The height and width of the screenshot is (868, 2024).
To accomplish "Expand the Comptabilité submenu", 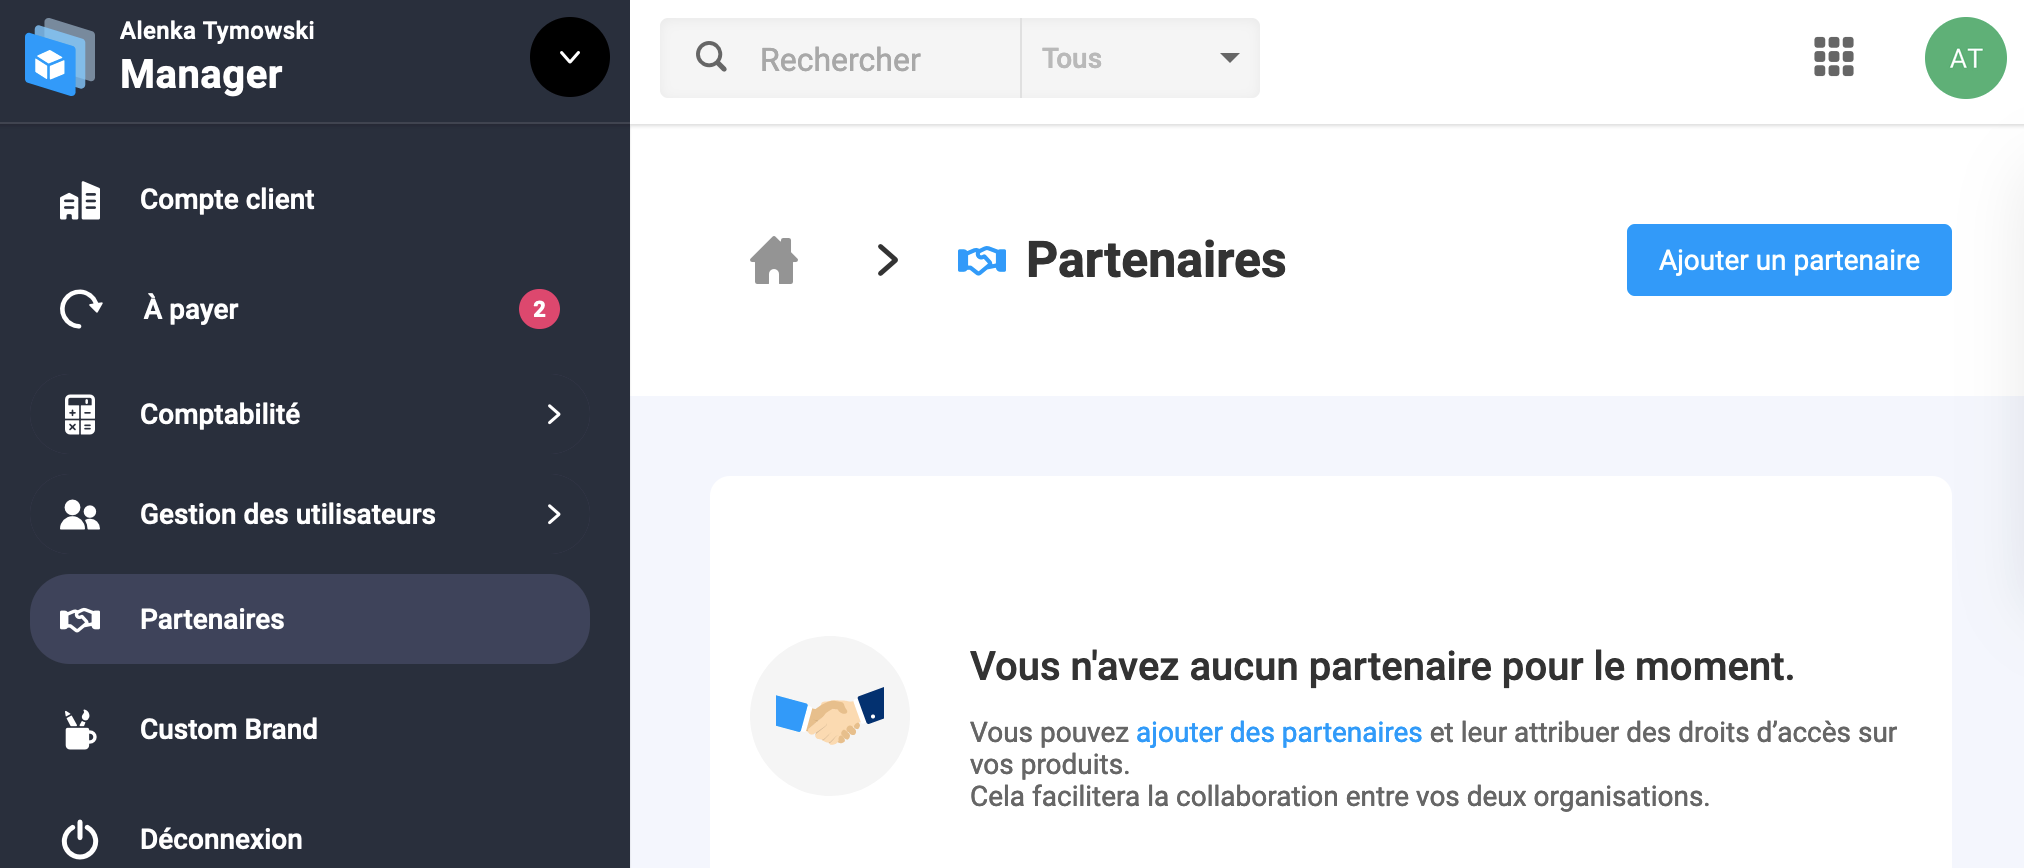I will [553, 414].
